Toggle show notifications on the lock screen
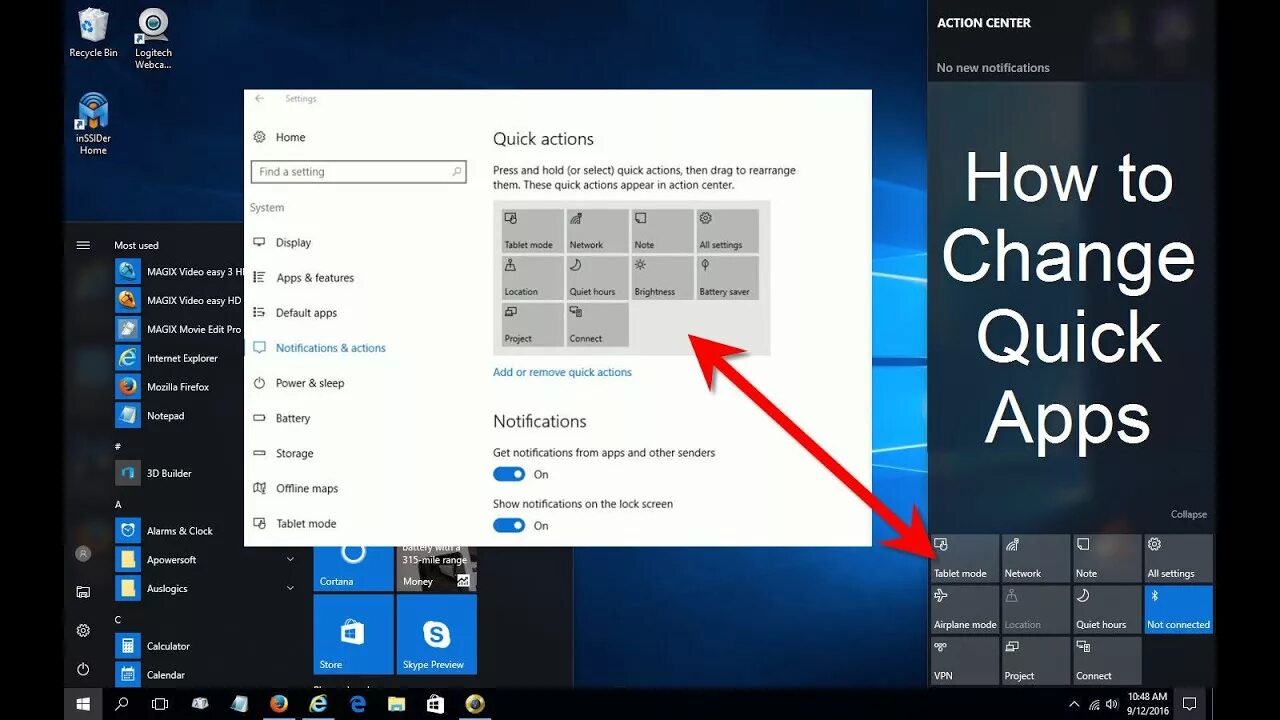The width and height of the screenshot is (1280, 720). coord(509,525)
